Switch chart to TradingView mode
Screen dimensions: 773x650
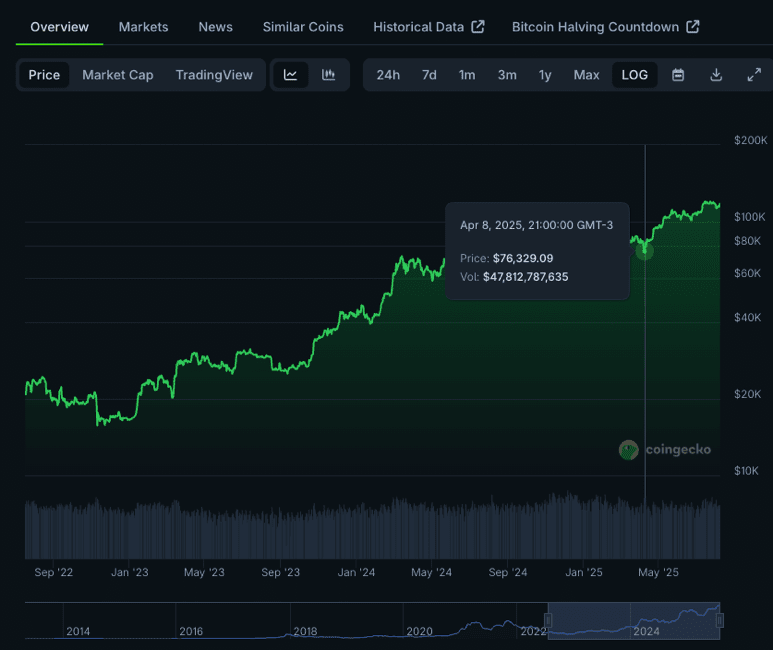tap(214, 75)
